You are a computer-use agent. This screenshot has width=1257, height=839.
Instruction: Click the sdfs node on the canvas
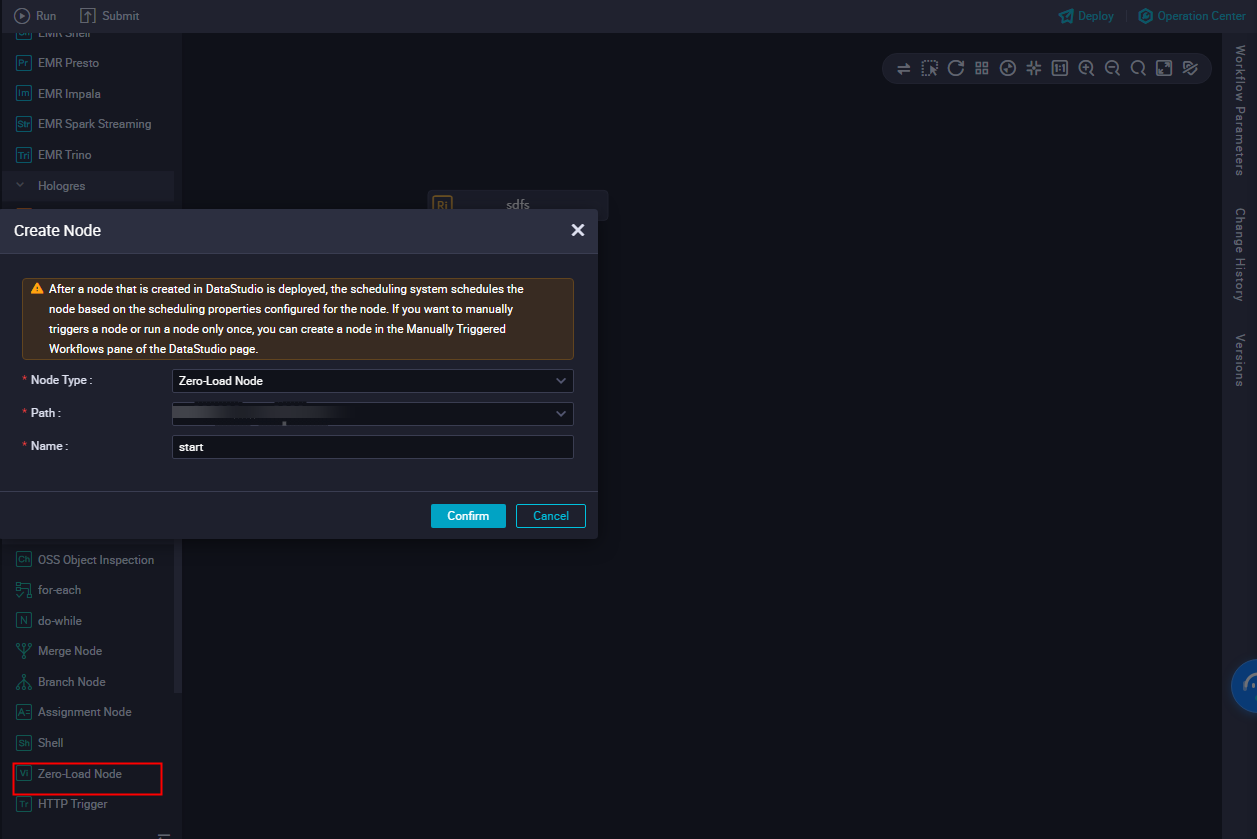pos(517,204)
